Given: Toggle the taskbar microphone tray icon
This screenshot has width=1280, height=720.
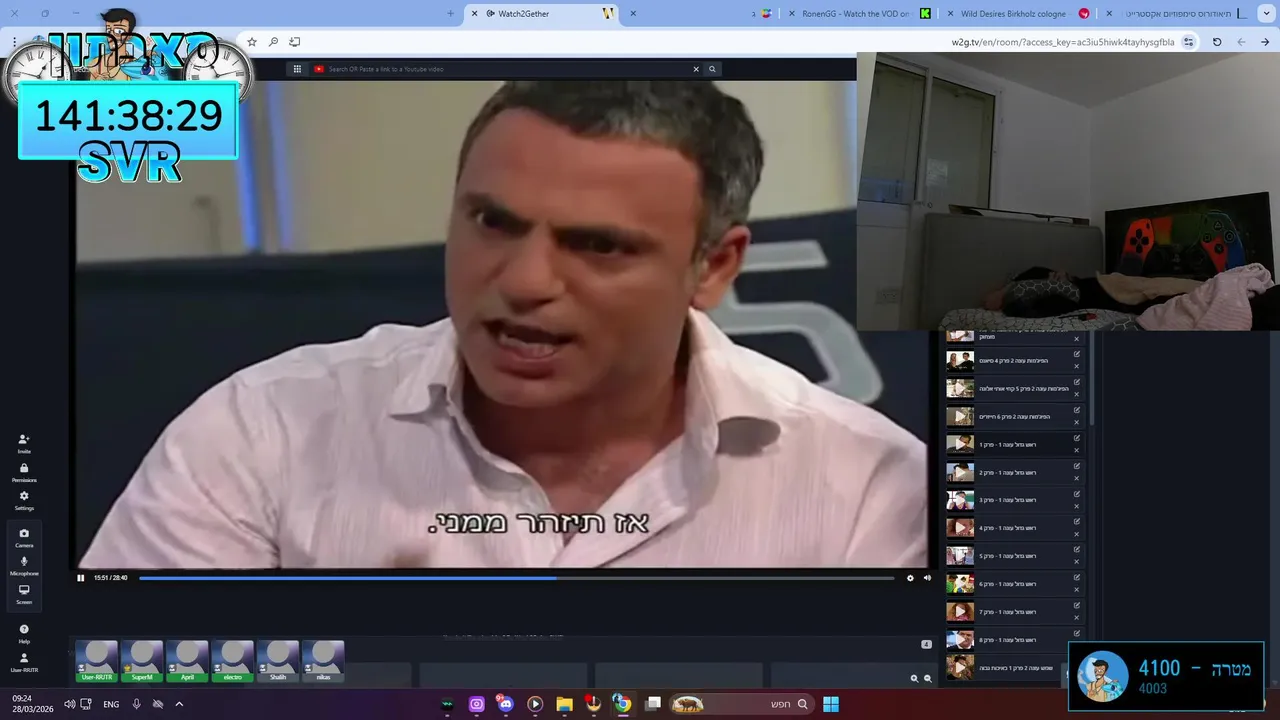Looking at the screenshot, I should pos(137,704).
